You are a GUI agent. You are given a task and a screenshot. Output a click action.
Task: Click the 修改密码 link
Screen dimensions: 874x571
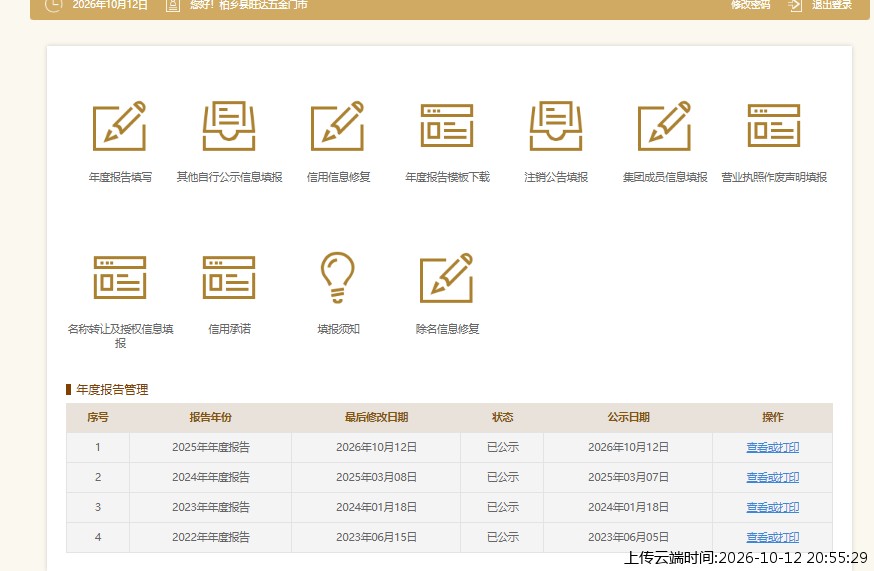pos(751,5)
